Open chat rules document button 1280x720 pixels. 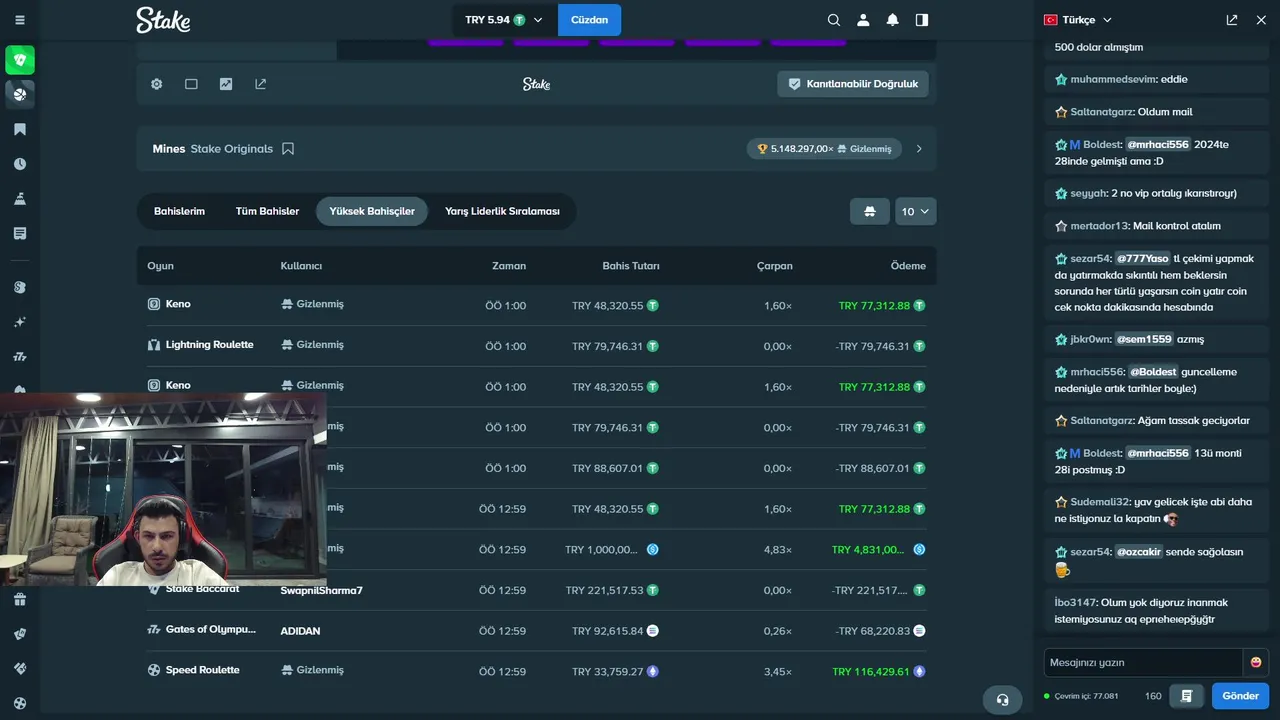(1186, 696)
